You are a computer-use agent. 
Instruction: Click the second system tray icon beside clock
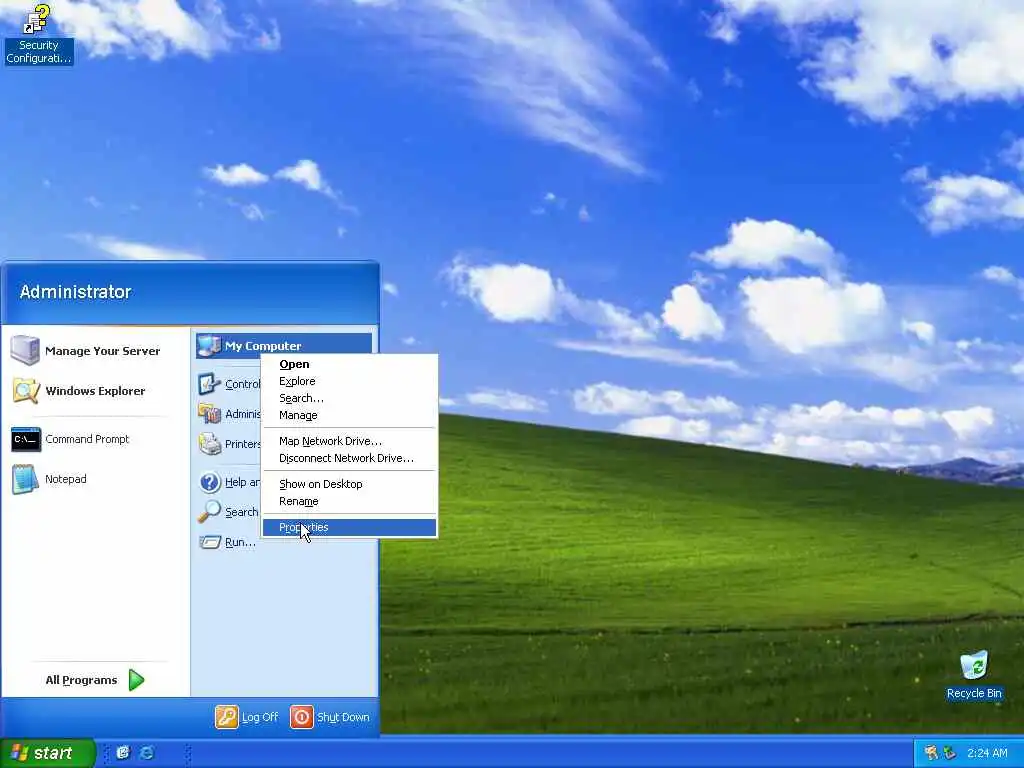[950, 753]
